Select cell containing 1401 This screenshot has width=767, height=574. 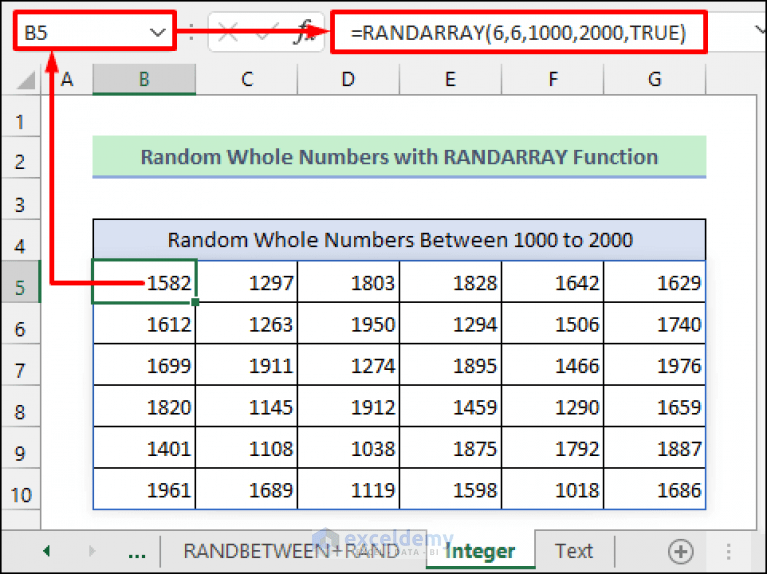144,448
